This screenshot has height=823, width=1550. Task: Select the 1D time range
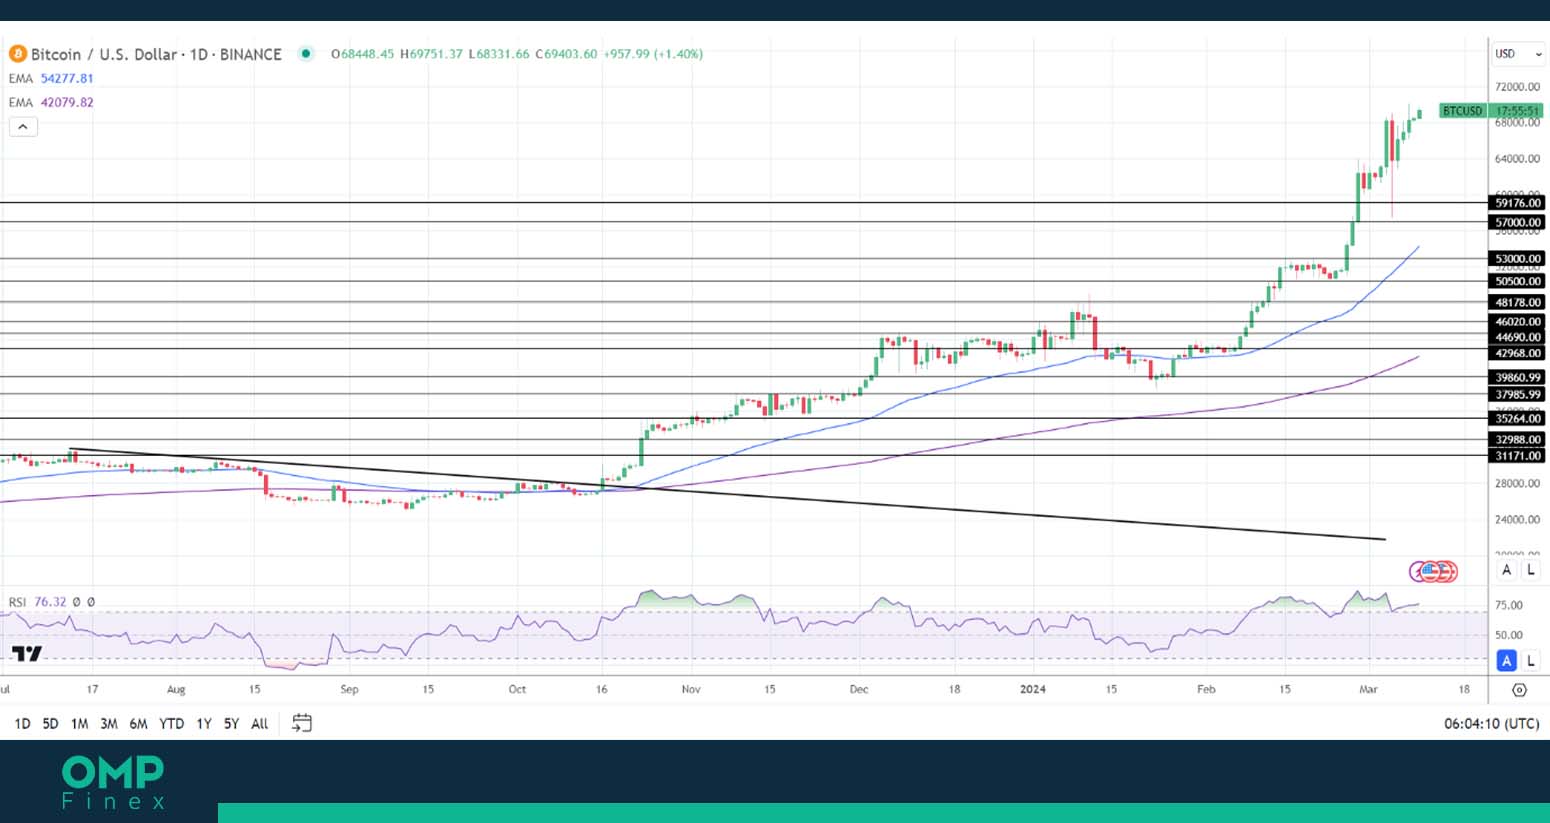pos(22,724)
